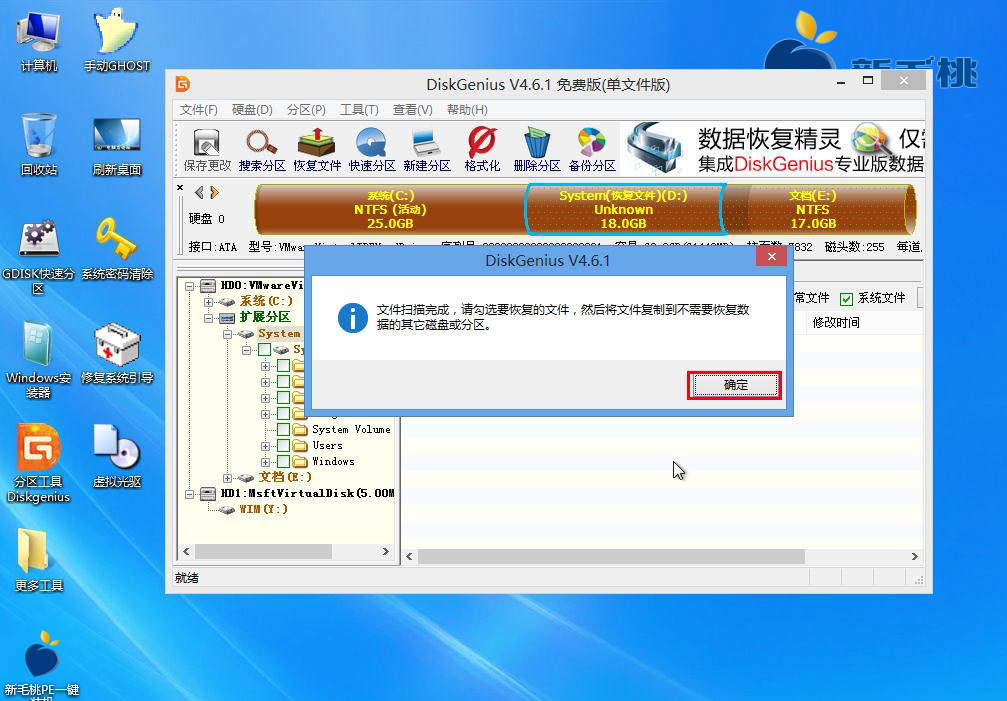Open the 硬盘(D) menu
1007x701 pixels.
tap(252, 110)
